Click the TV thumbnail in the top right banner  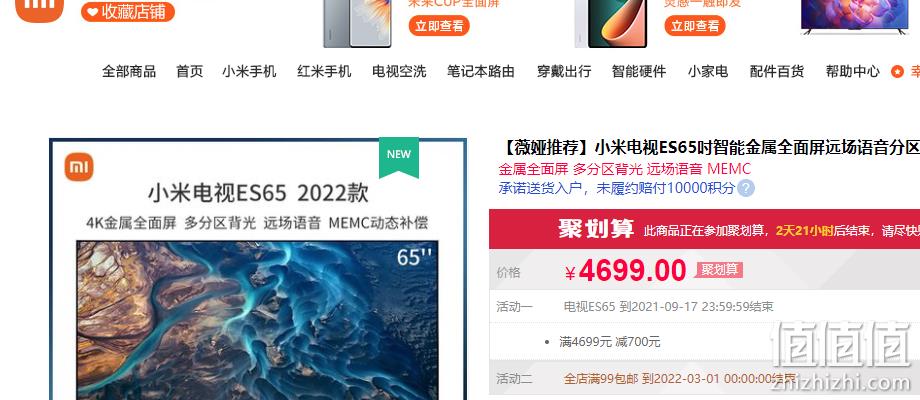click(855, 16)
